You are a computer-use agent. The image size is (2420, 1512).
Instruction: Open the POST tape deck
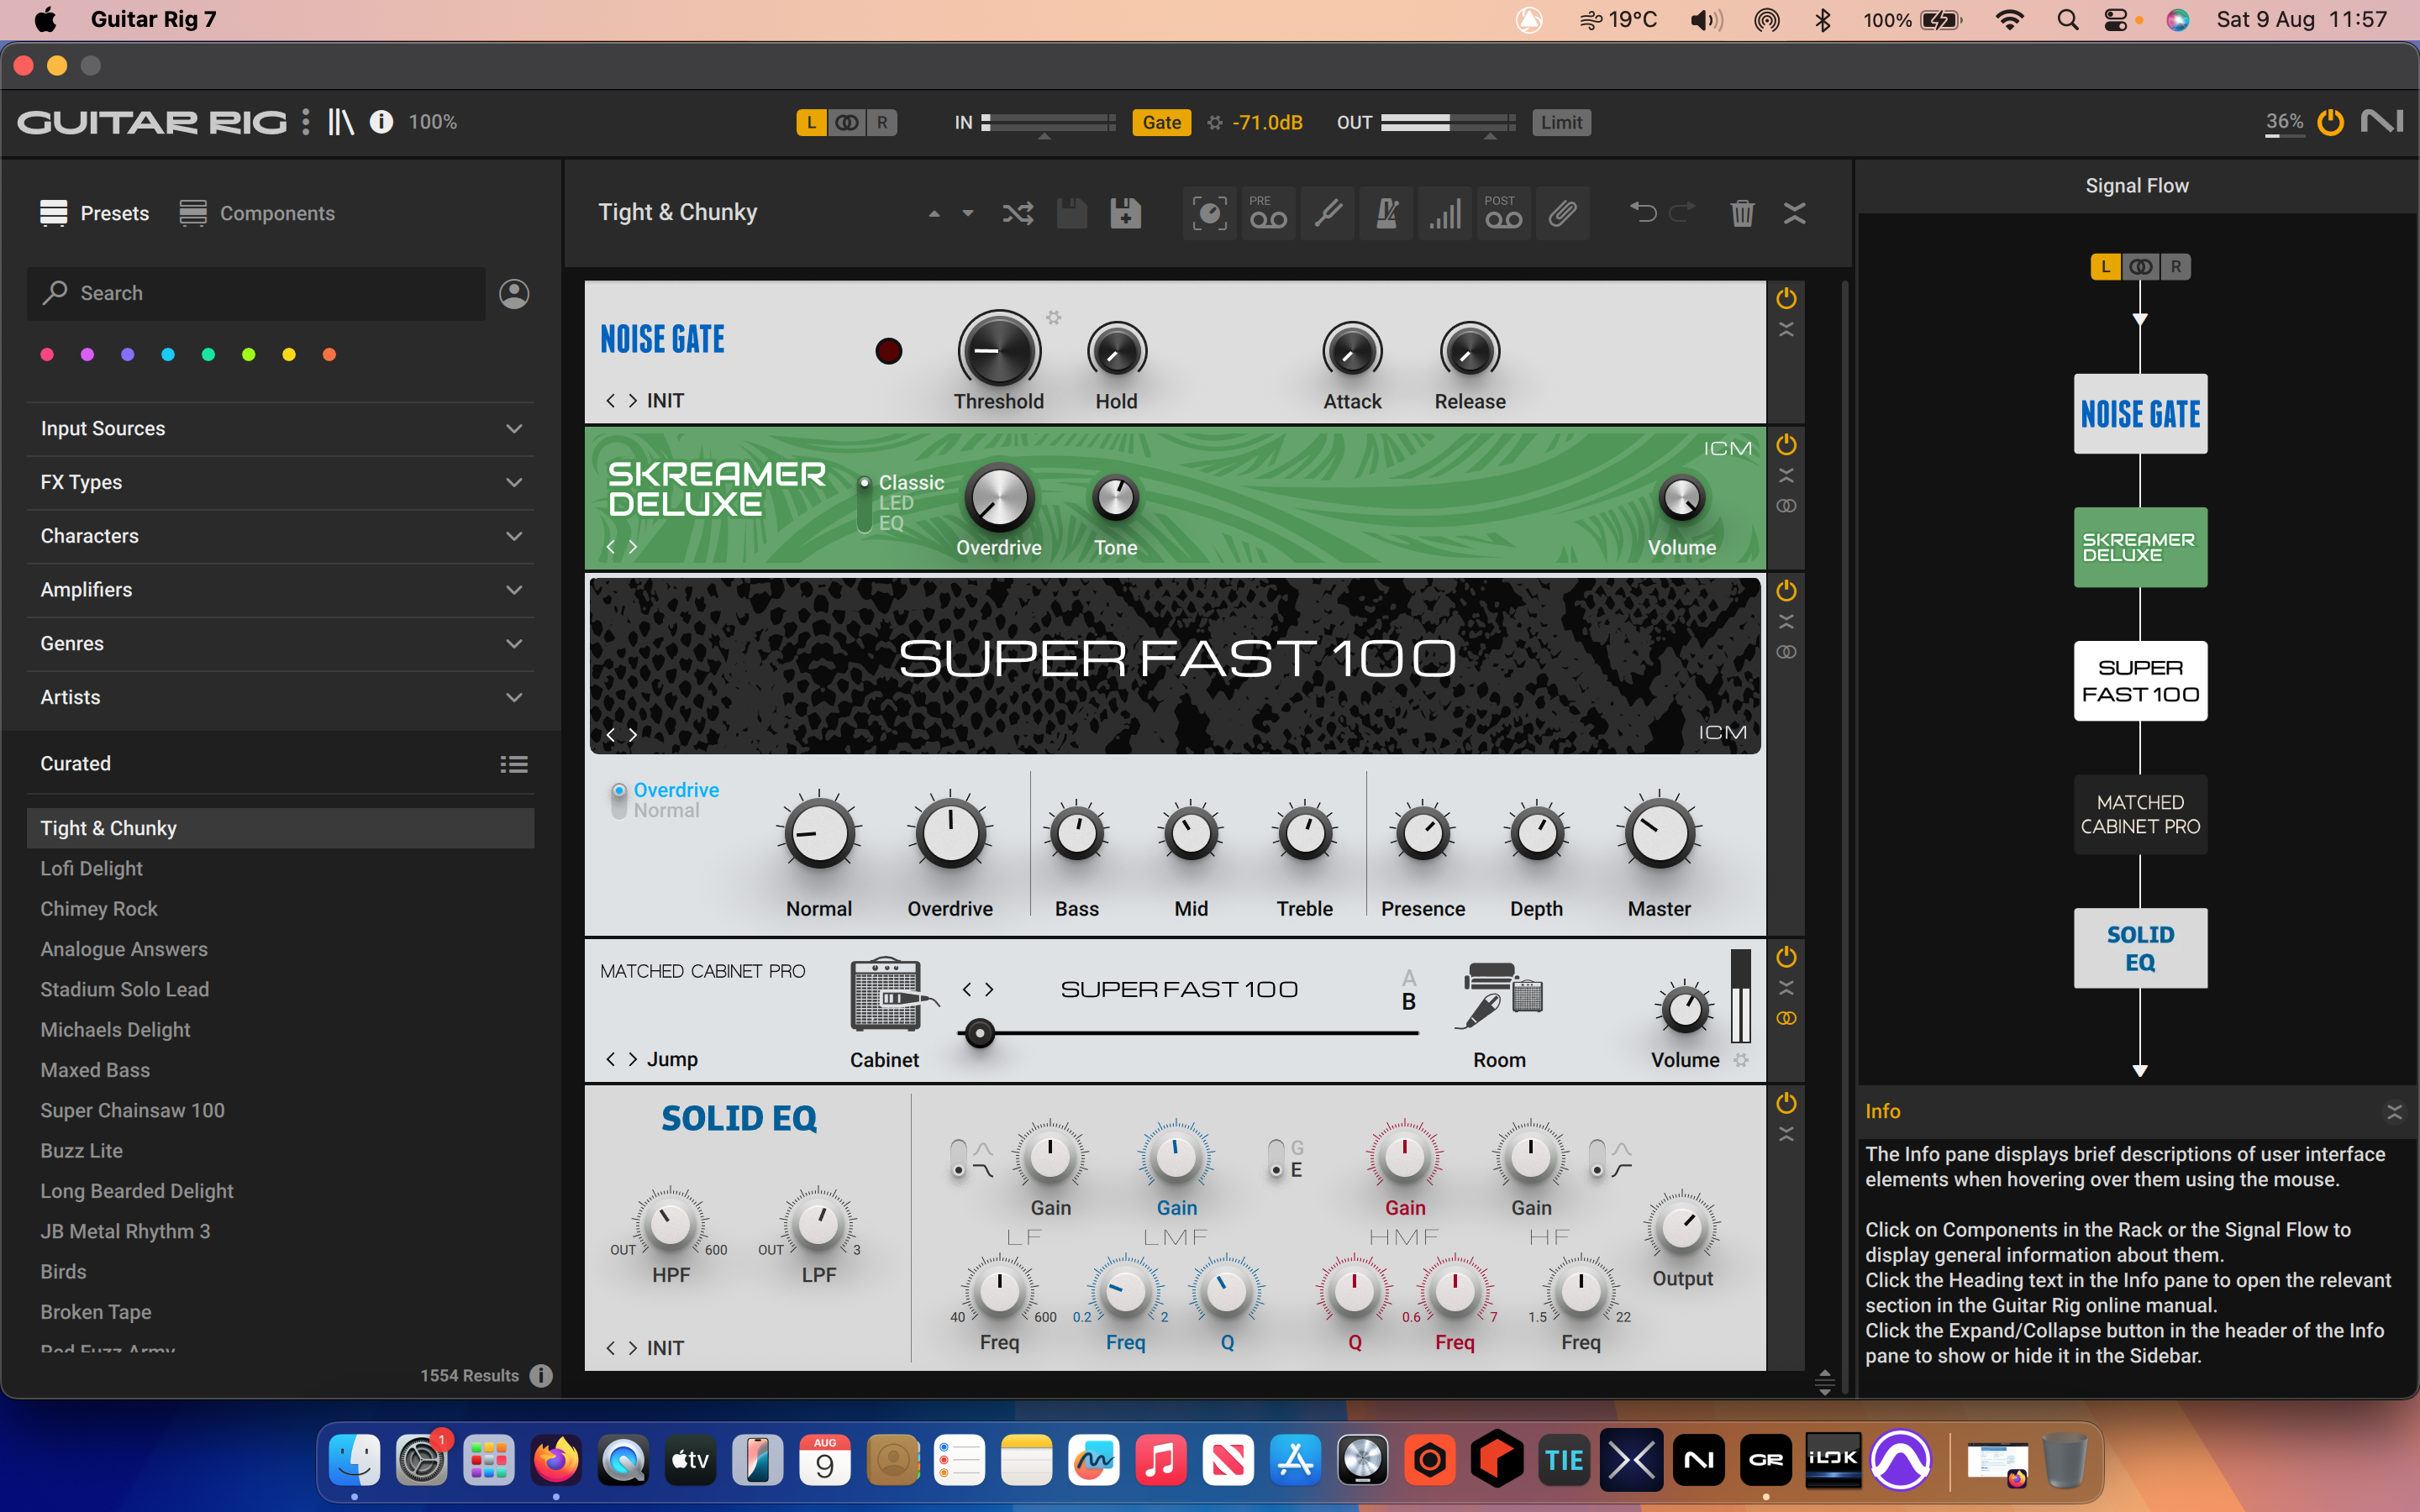(x=1503, y=213)
